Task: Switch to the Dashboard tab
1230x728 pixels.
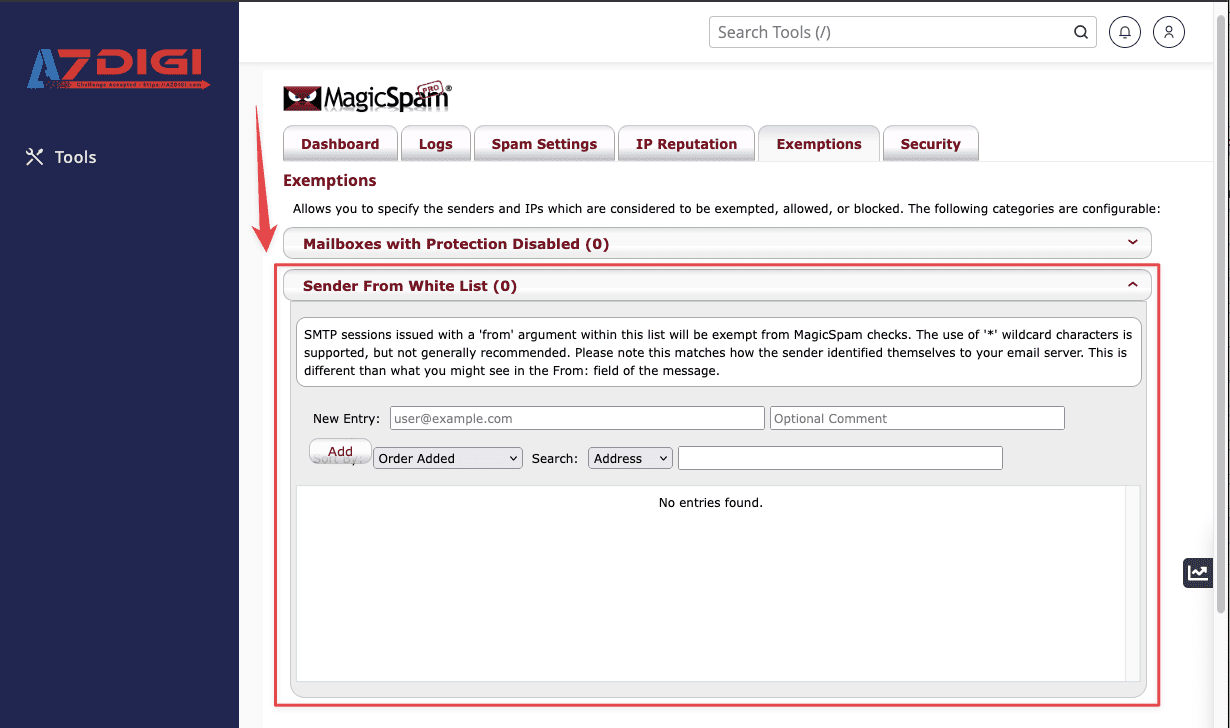Action: [340, 144]
